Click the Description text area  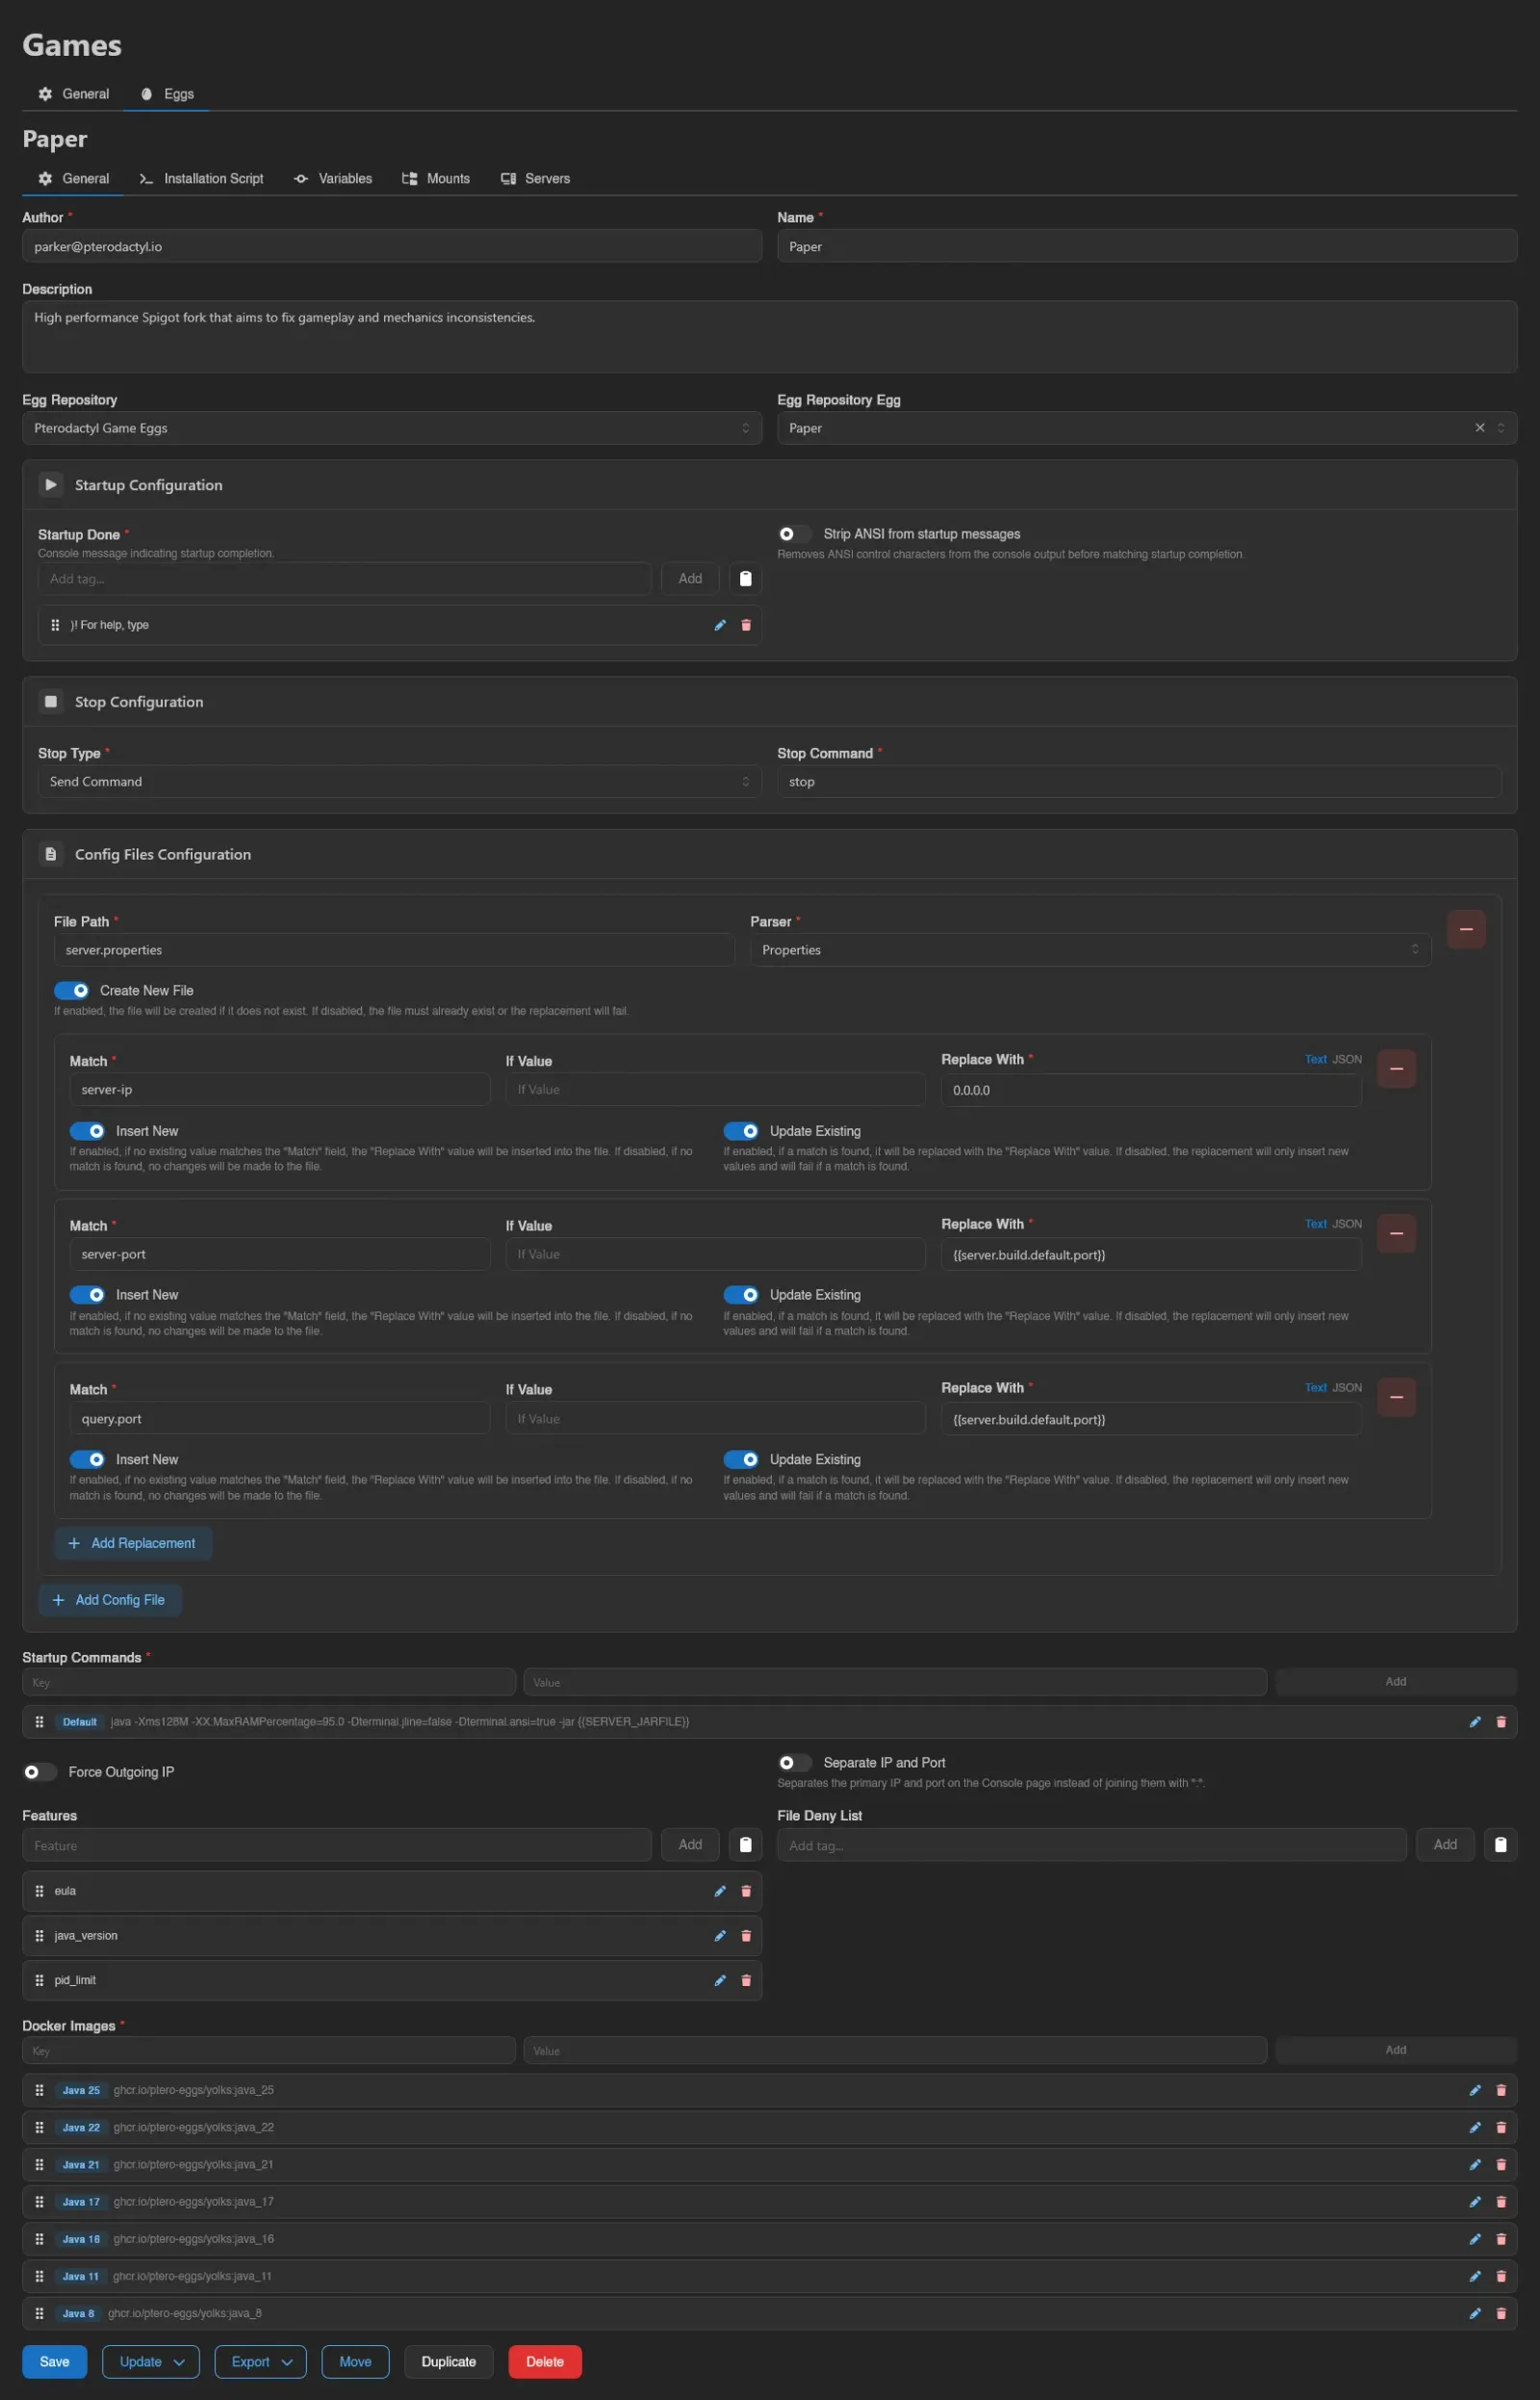[769, 337]
